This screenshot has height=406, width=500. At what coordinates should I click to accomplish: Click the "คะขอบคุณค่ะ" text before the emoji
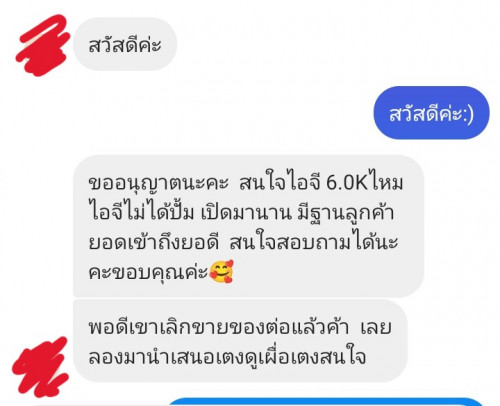pyautogui.click(x=148, y=273)
